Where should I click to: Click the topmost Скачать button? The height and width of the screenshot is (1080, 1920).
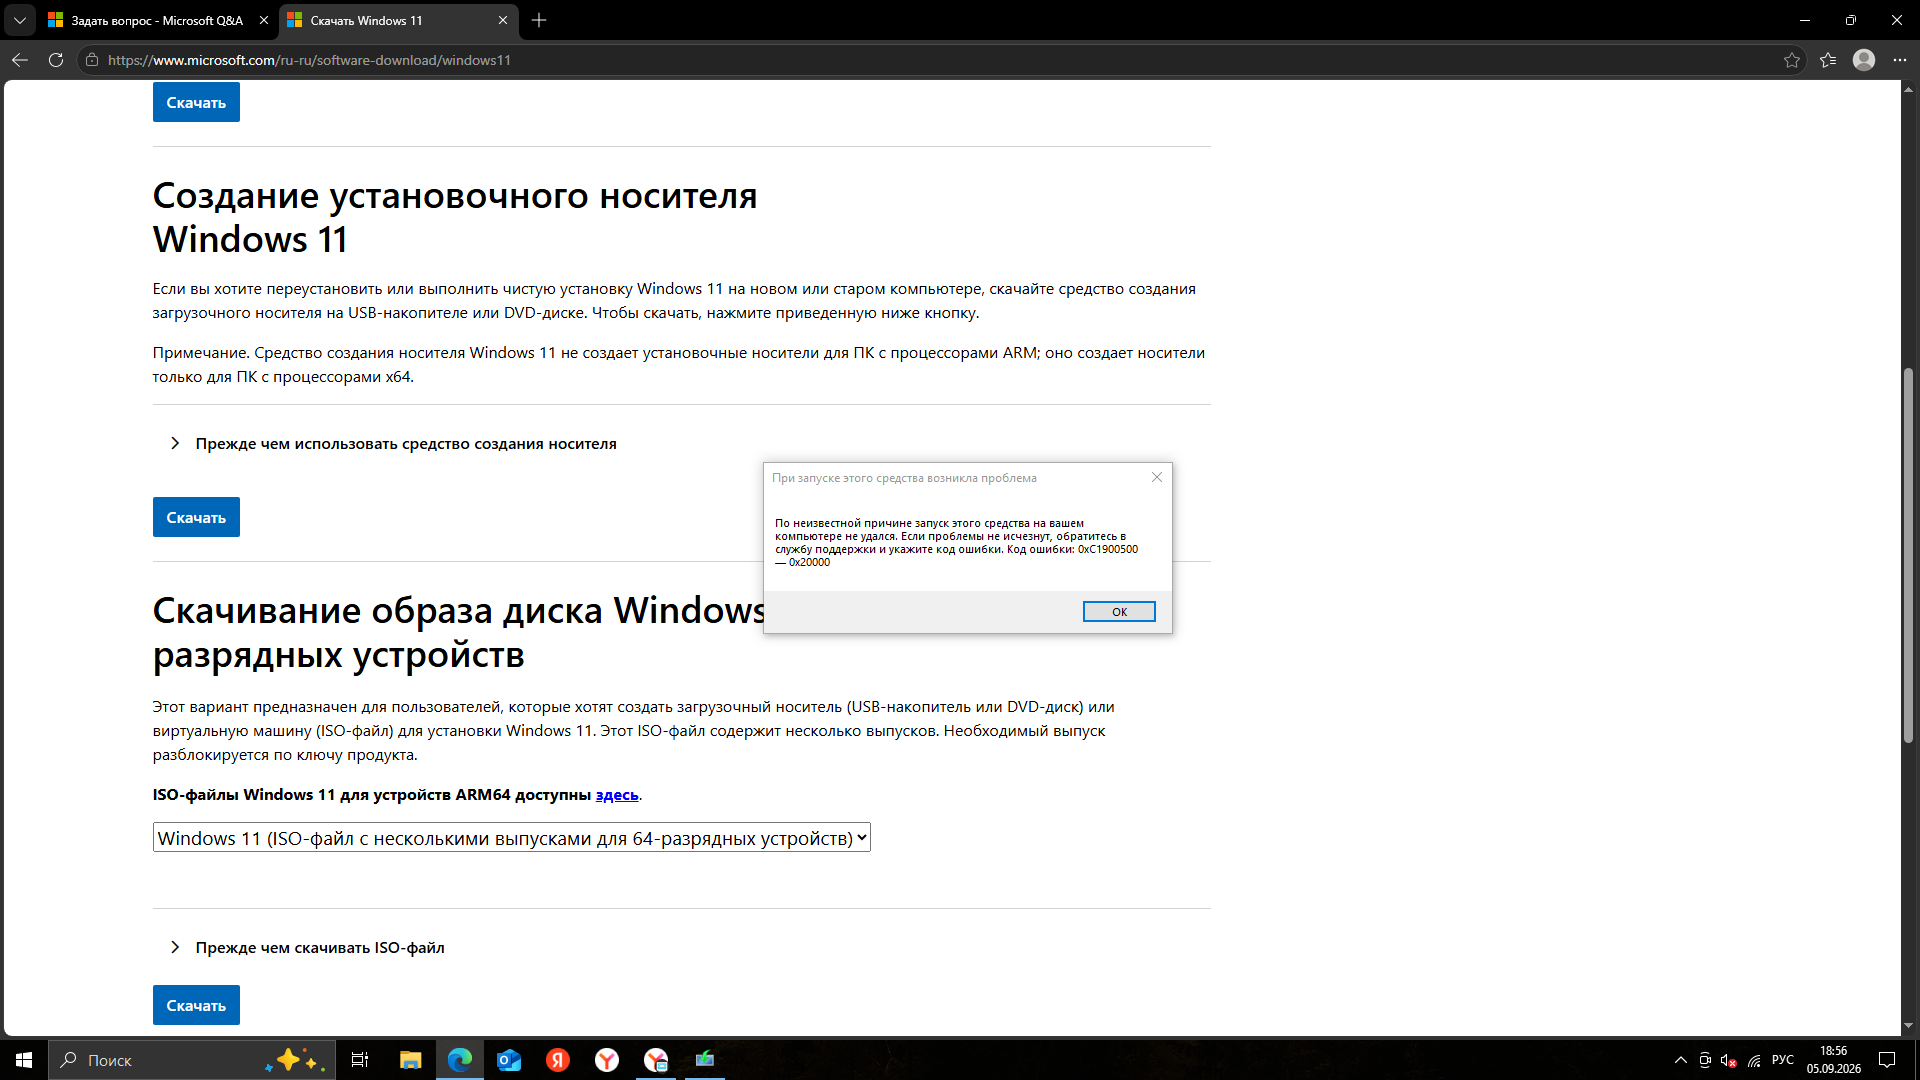point(196,102)
